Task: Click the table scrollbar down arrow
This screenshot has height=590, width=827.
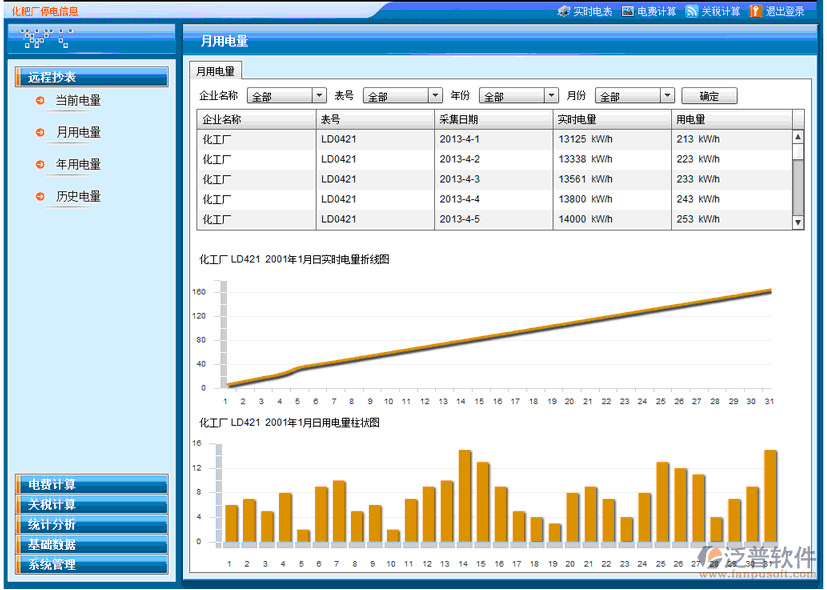Action: (x=798, y=222)
